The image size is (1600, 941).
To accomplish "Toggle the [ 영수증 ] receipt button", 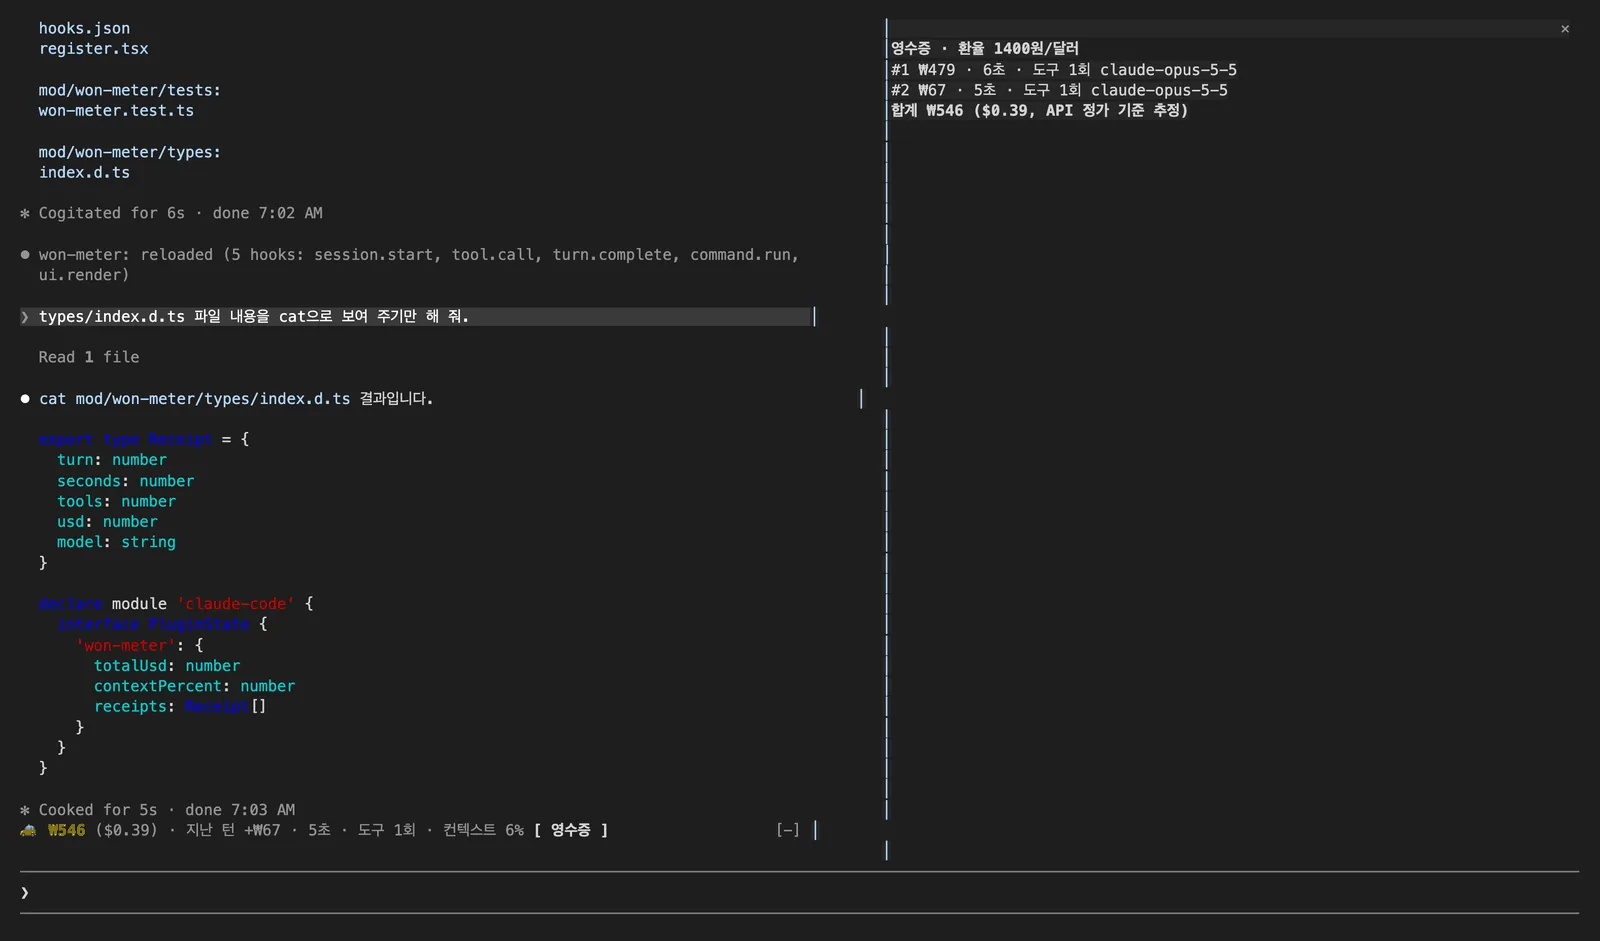I will tap(571, 830).
